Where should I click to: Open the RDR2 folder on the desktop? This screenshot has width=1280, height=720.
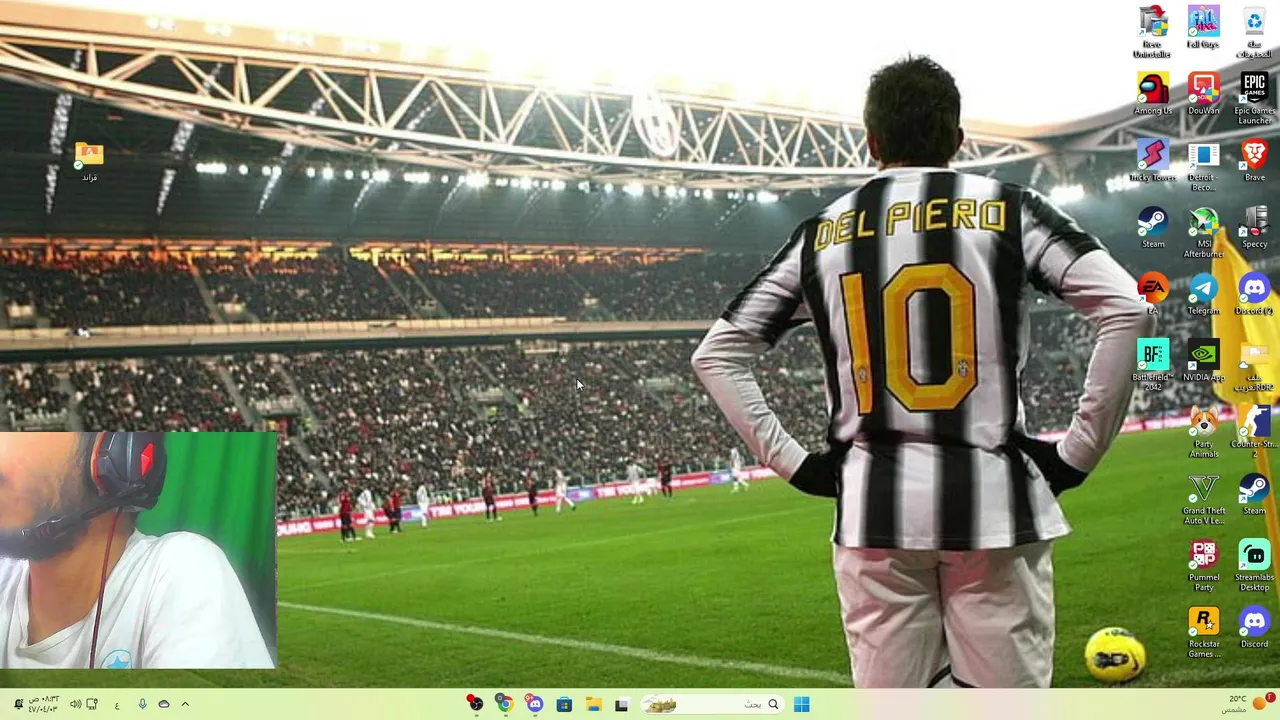tap(1254, 366)
